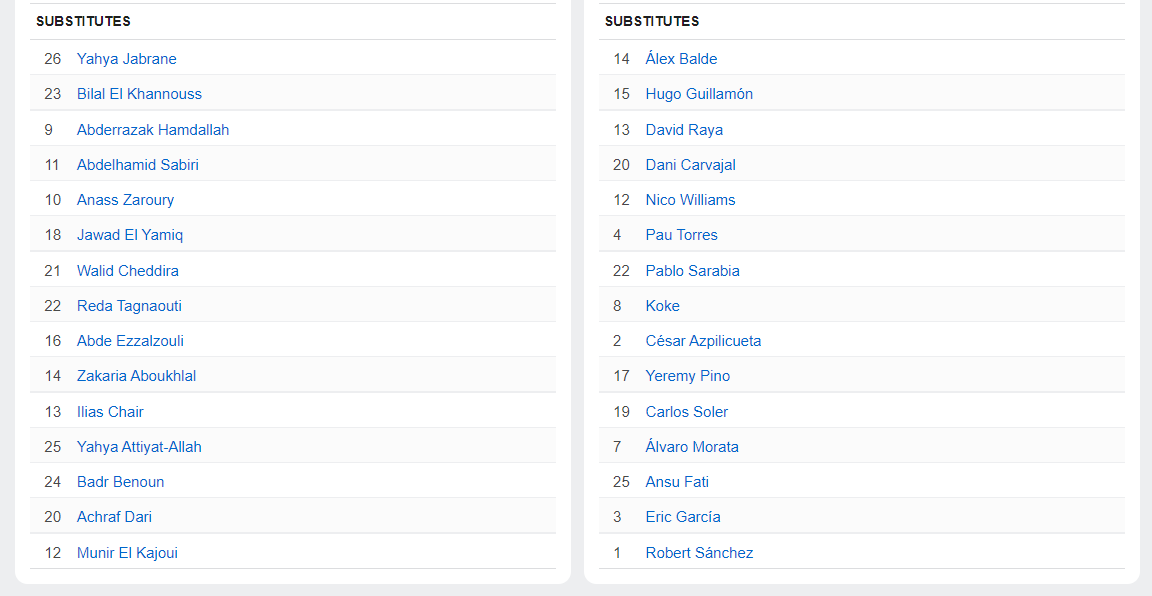Click the Álex Balde link
Viewport: 1152px width, 596px height.
point(681,59)
